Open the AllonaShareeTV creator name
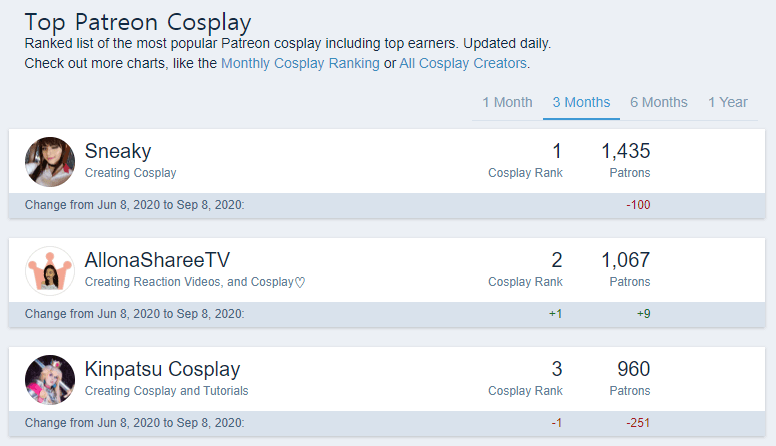The width and height of the screenshot is (776, 446). (157, 260)
